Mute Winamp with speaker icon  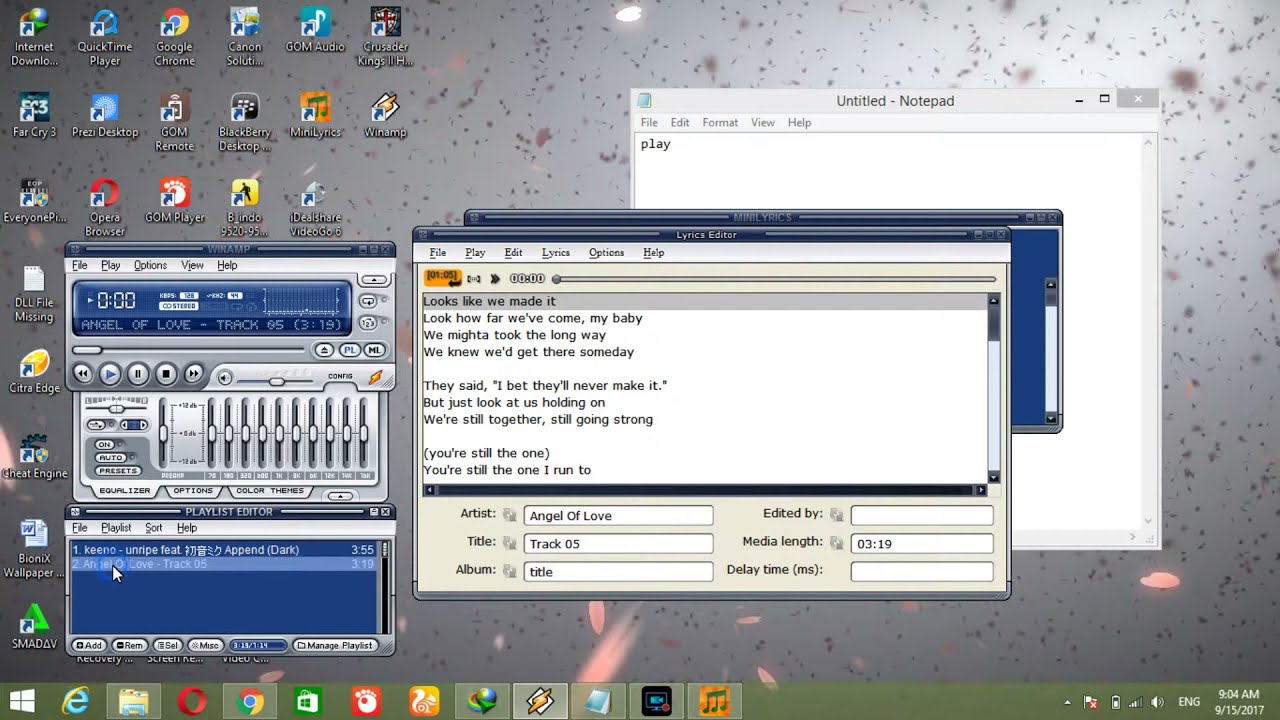[225, 377]
